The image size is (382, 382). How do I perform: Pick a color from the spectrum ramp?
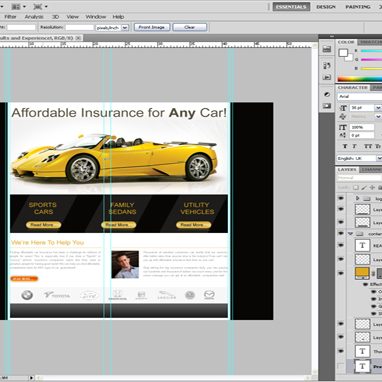click(x=360, y=79)
